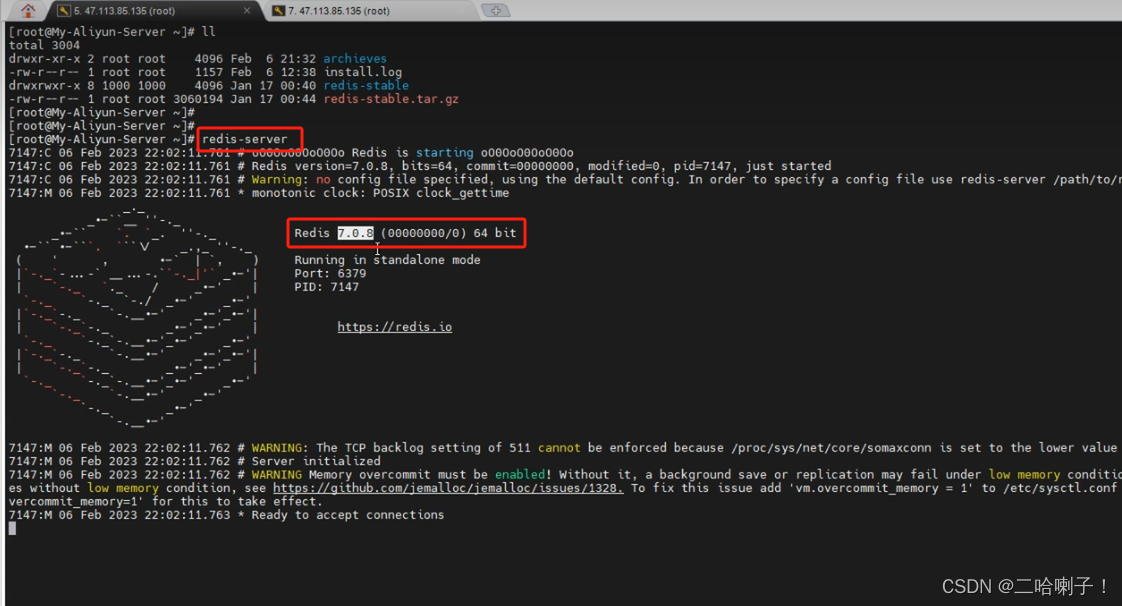
Task: Click the yellow 'Warning:' word in config line
Action: (280, 180)
